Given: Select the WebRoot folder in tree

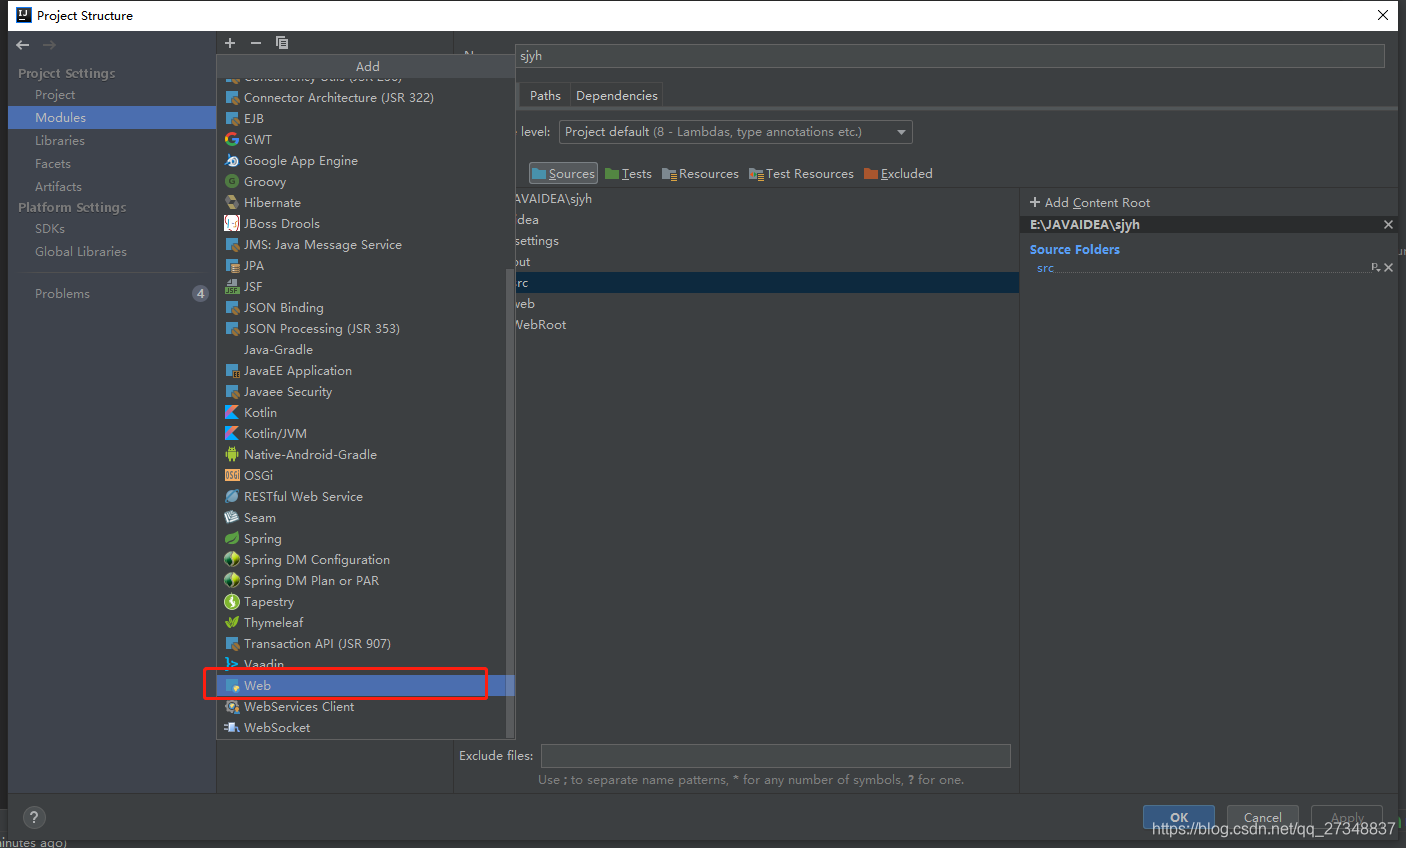Looking at the screenshot, I should 541,324.
